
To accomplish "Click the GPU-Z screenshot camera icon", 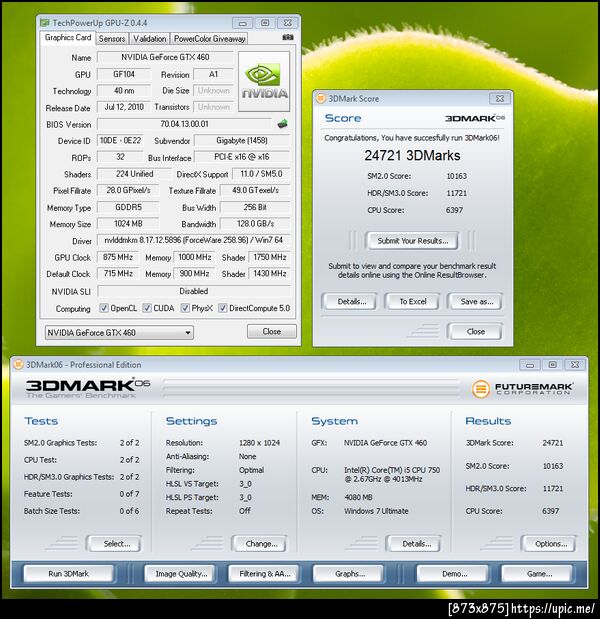I will (288, 37).
